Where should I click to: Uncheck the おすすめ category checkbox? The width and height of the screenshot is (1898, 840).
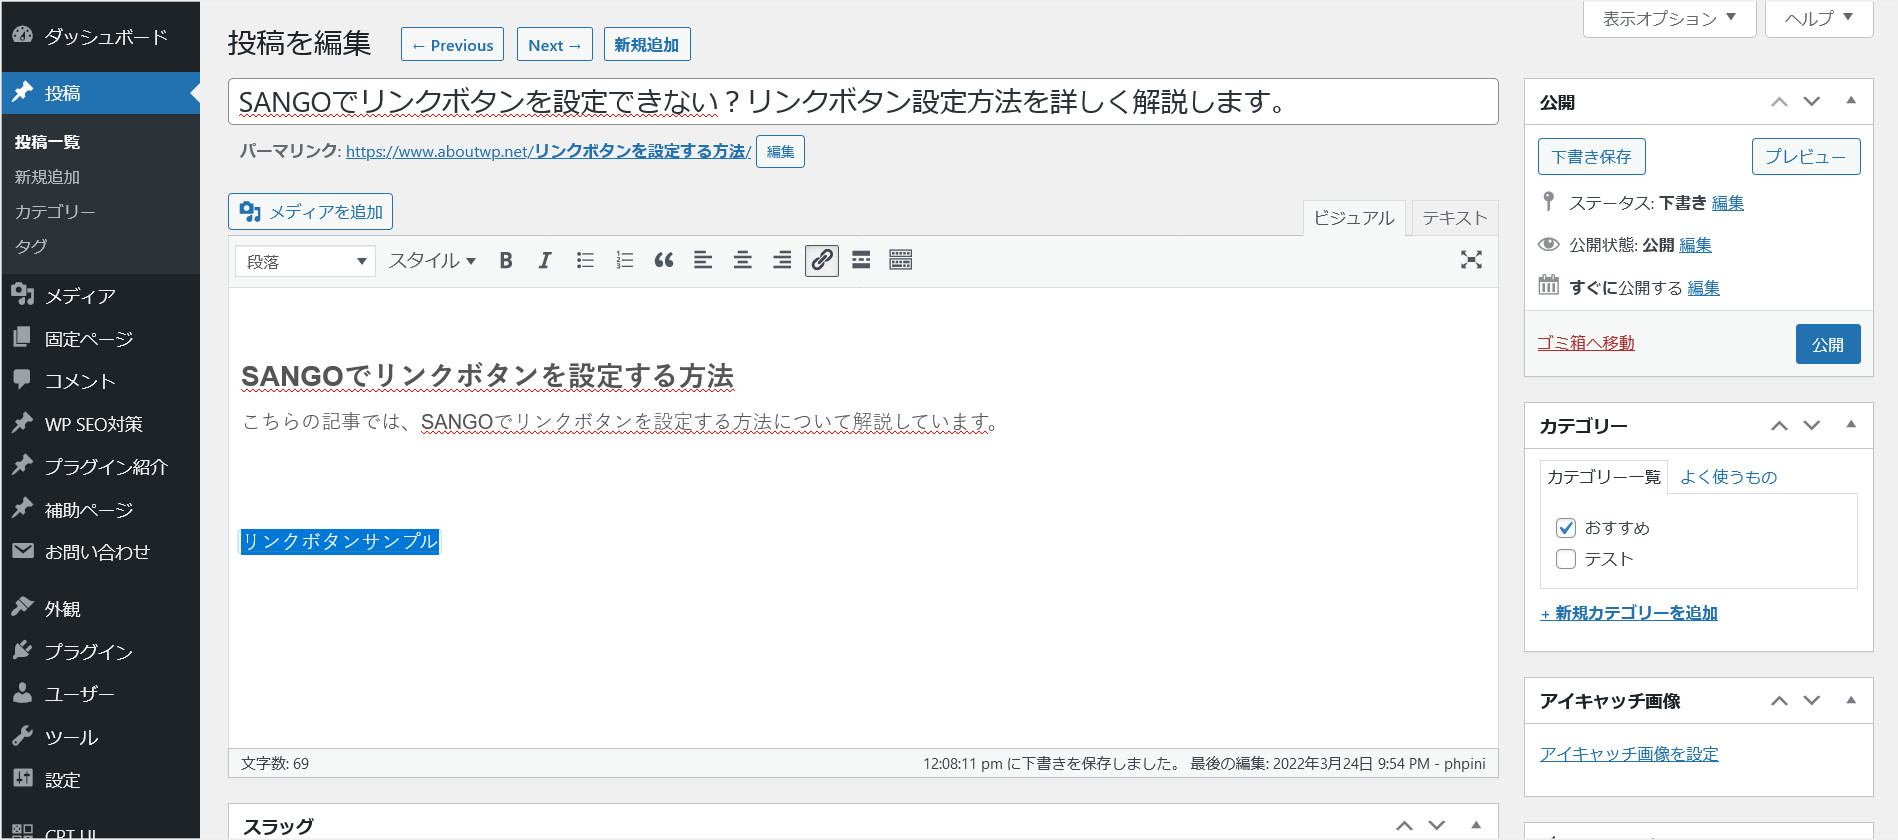(1566, 528)
